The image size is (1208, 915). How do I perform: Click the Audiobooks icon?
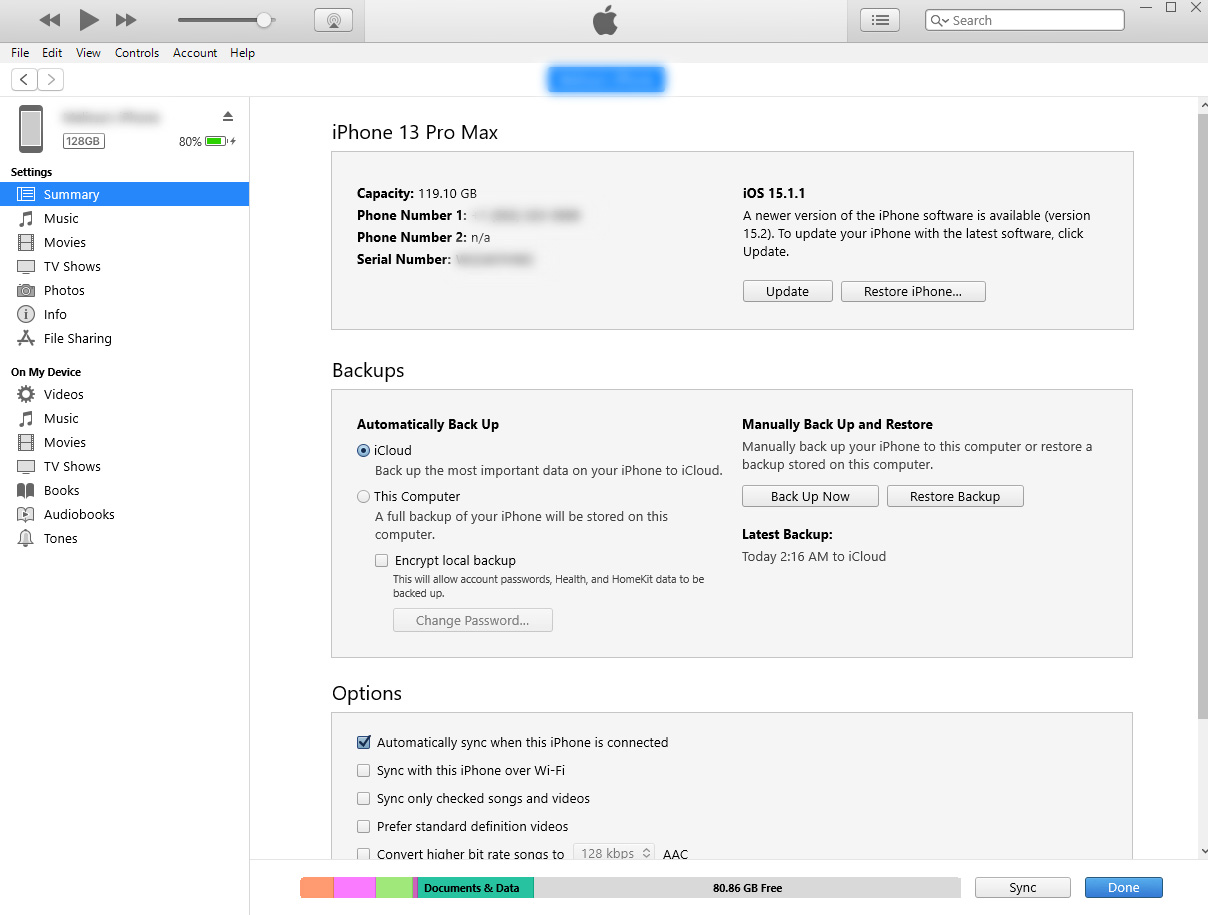(x=26, y=515)
